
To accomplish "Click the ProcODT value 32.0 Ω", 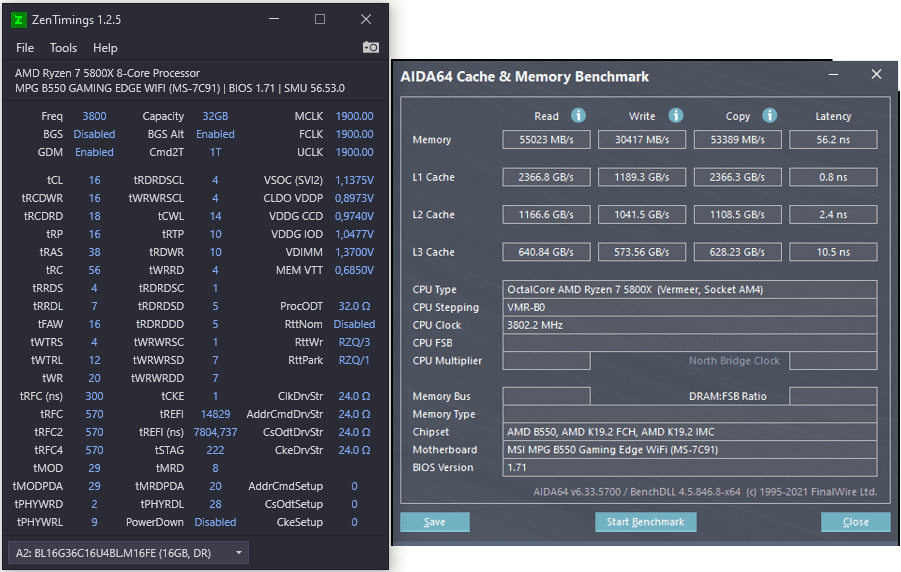I will [x=355, y=306].
